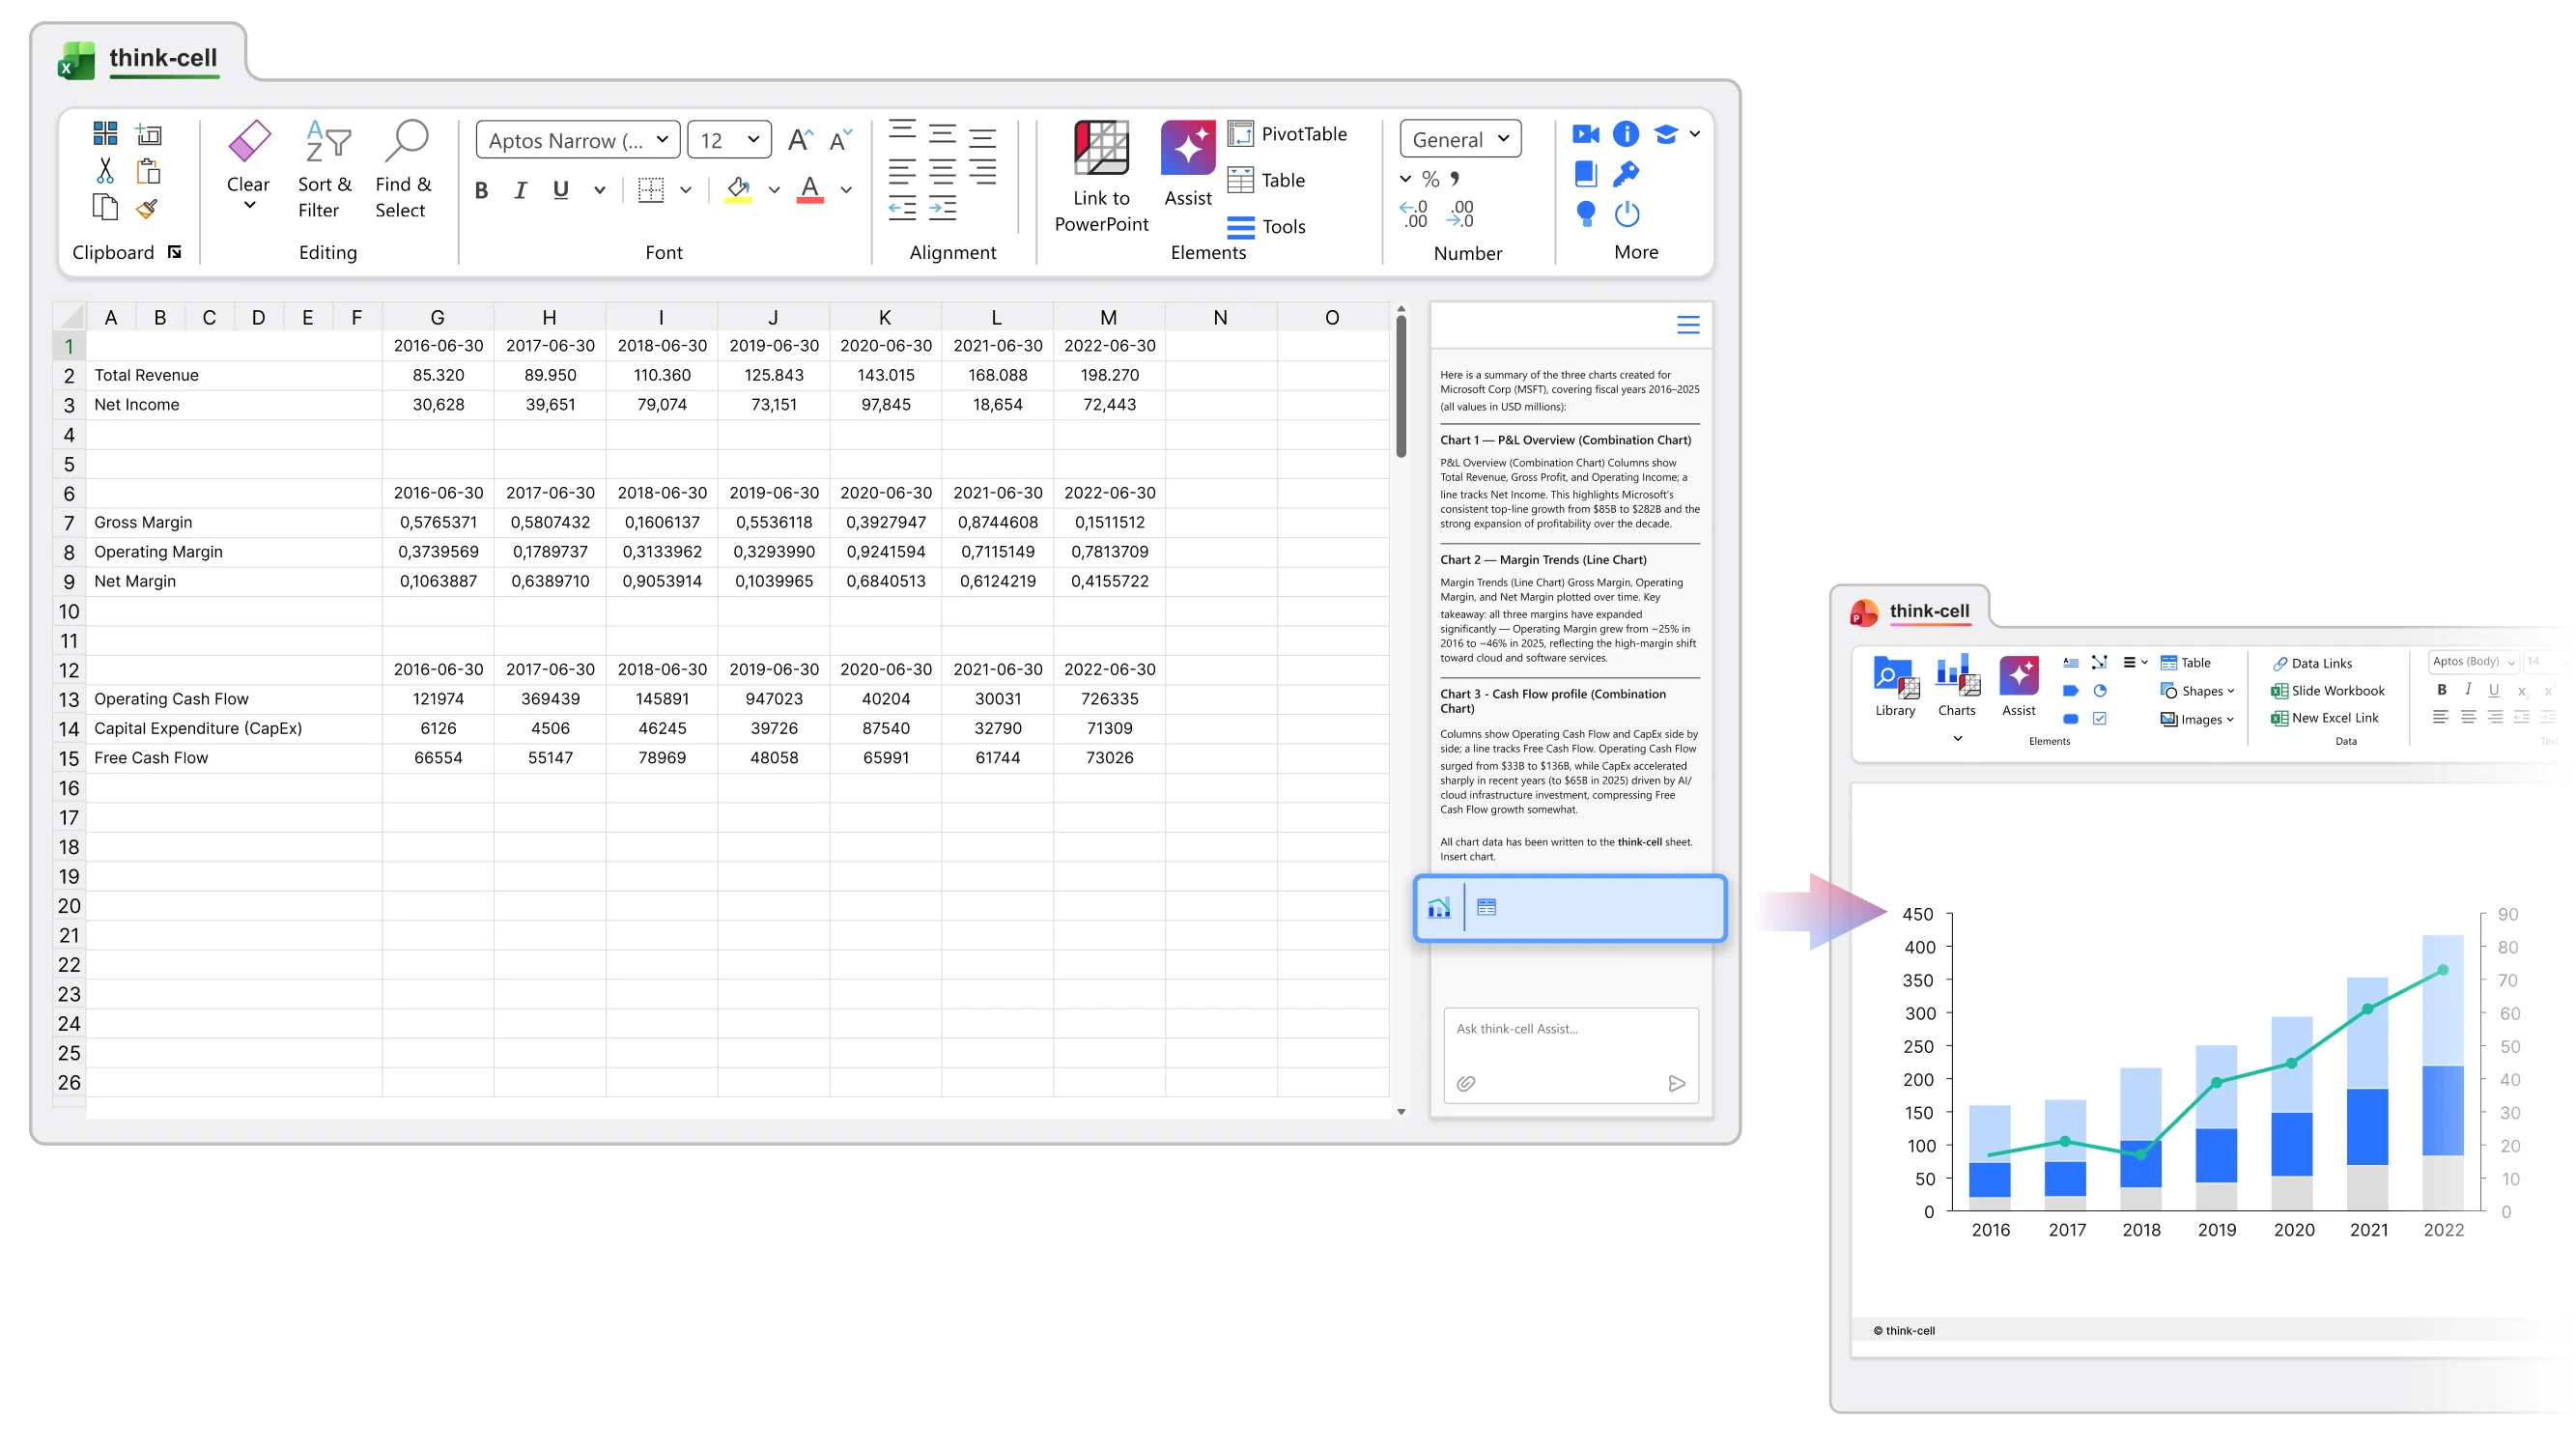
Task: Click Sort & Filter in Editing group
Action: [325, 169]
